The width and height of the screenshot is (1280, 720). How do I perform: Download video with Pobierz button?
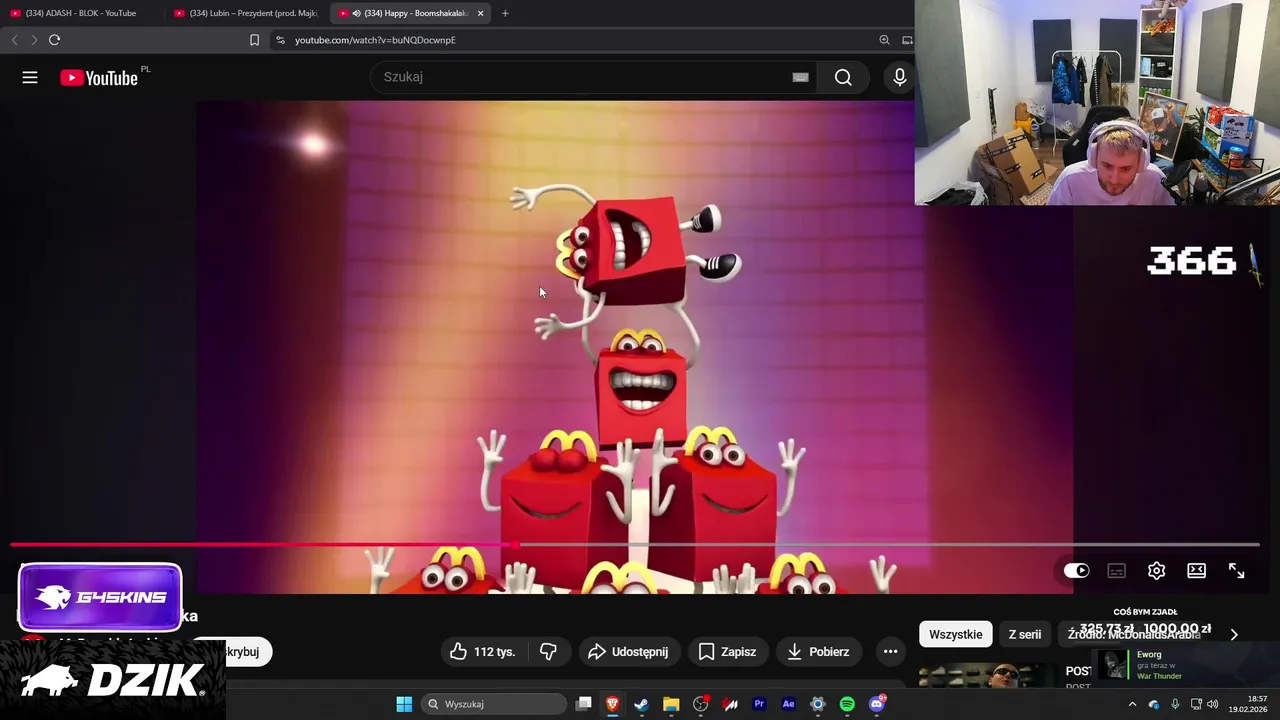pyautogui.click(x=818, y=652)
